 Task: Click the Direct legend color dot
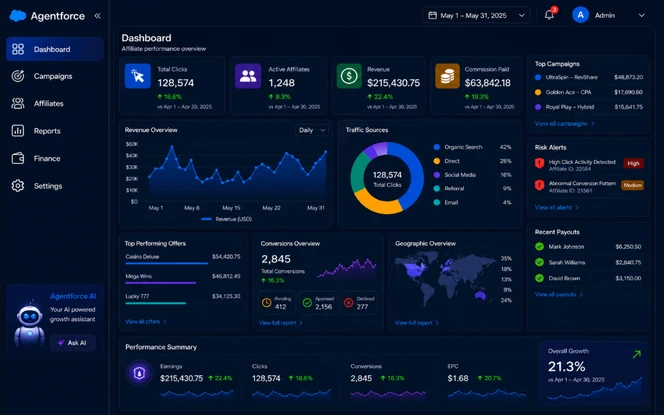tap(437, 161)
